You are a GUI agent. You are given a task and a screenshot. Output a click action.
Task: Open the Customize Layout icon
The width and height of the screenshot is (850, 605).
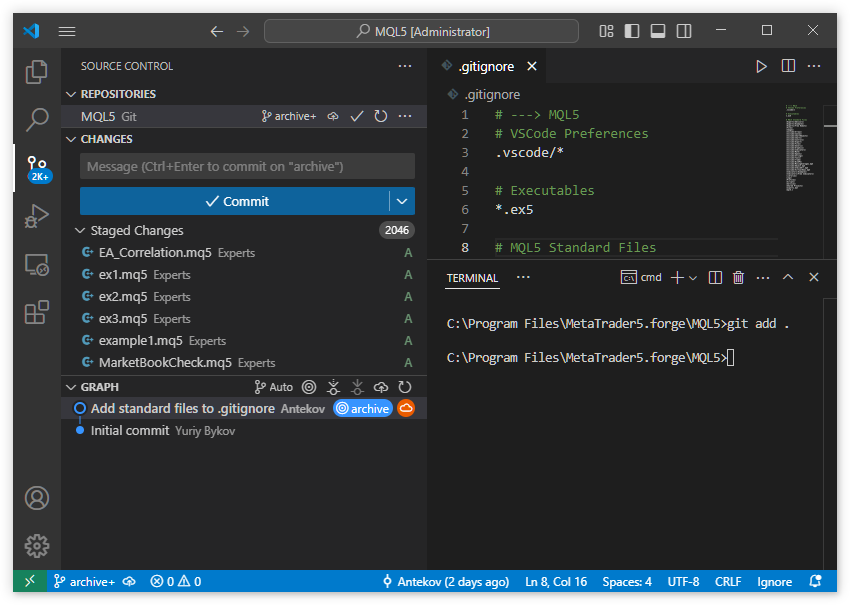tap(606, 31)
